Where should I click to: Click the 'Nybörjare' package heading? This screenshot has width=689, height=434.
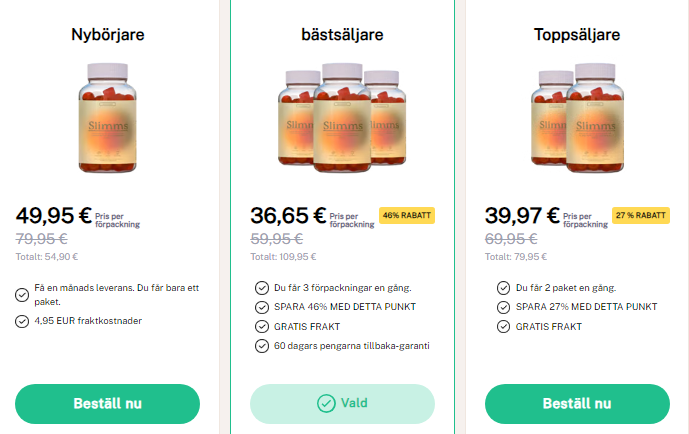(108, 35)
